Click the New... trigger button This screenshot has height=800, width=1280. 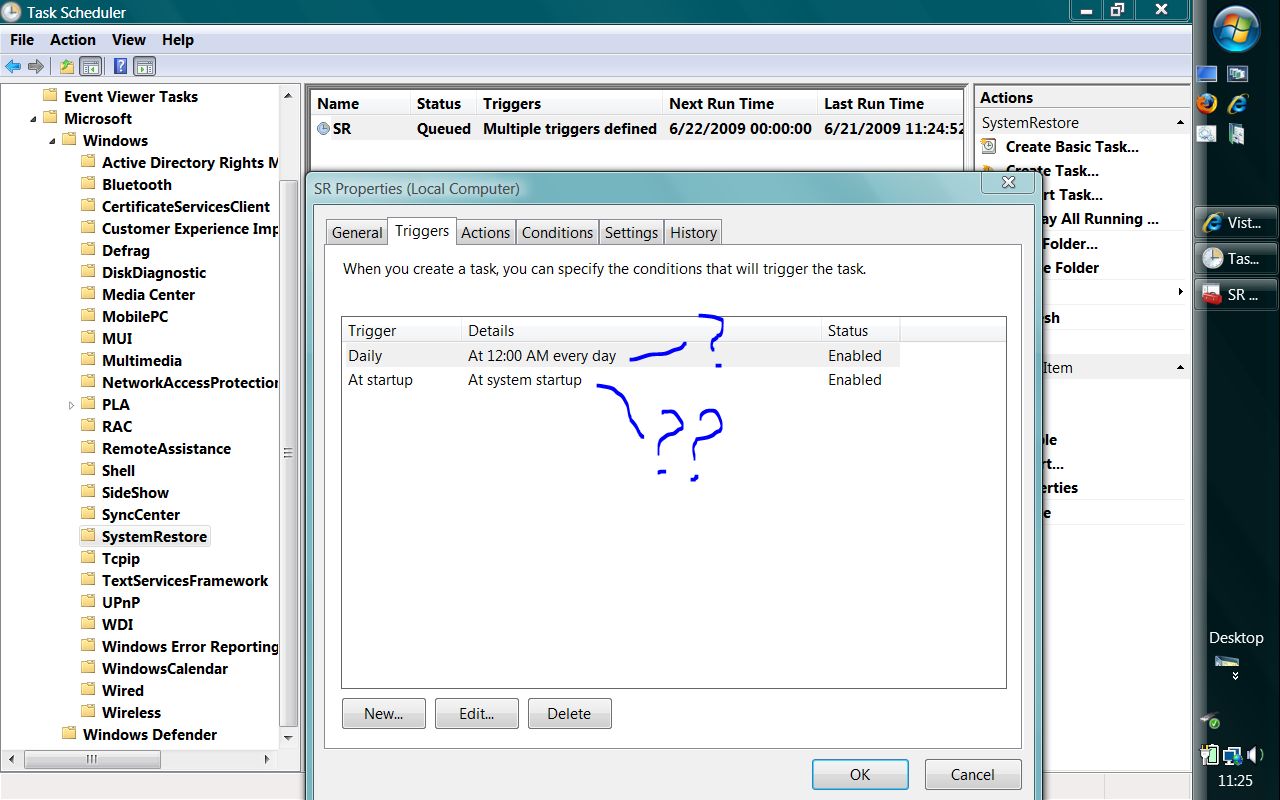point(384,714)
